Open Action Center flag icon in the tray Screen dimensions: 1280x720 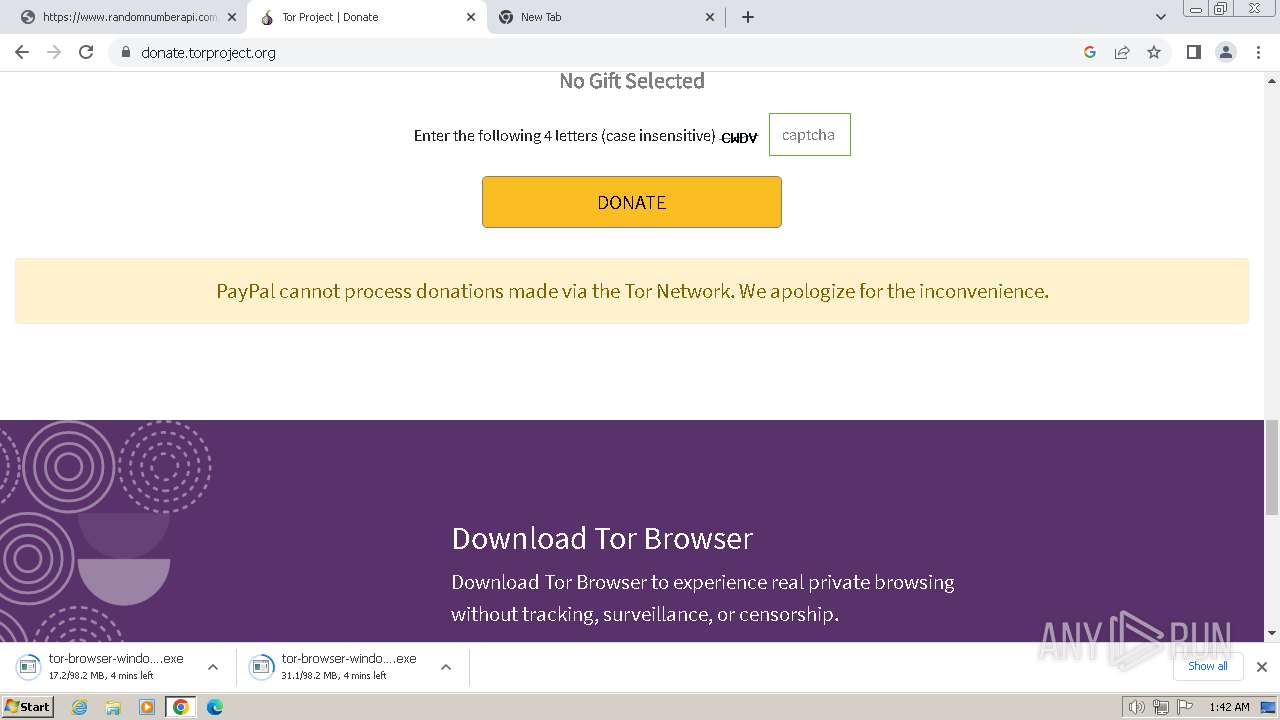[1185, 707]
